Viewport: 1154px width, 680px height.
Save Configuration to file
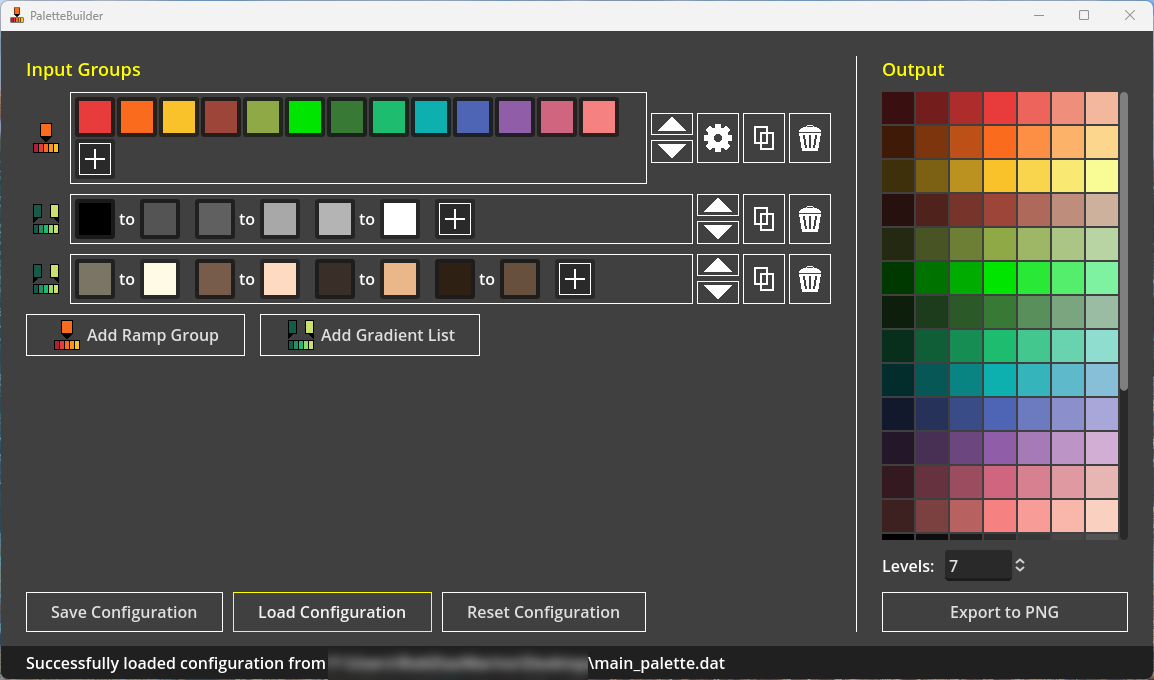(124, 612)
